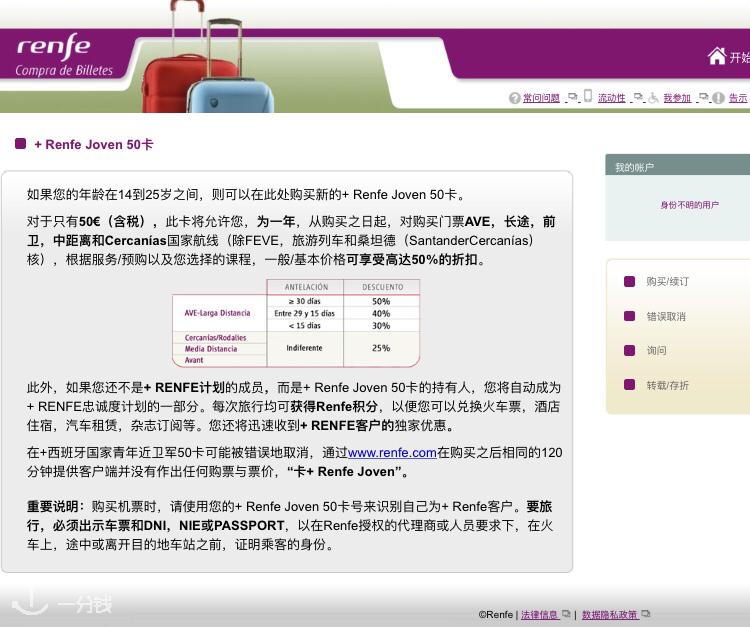Click the Avant table row label
The width and height of the screenshot is (750, 627).
click(194, 360)
